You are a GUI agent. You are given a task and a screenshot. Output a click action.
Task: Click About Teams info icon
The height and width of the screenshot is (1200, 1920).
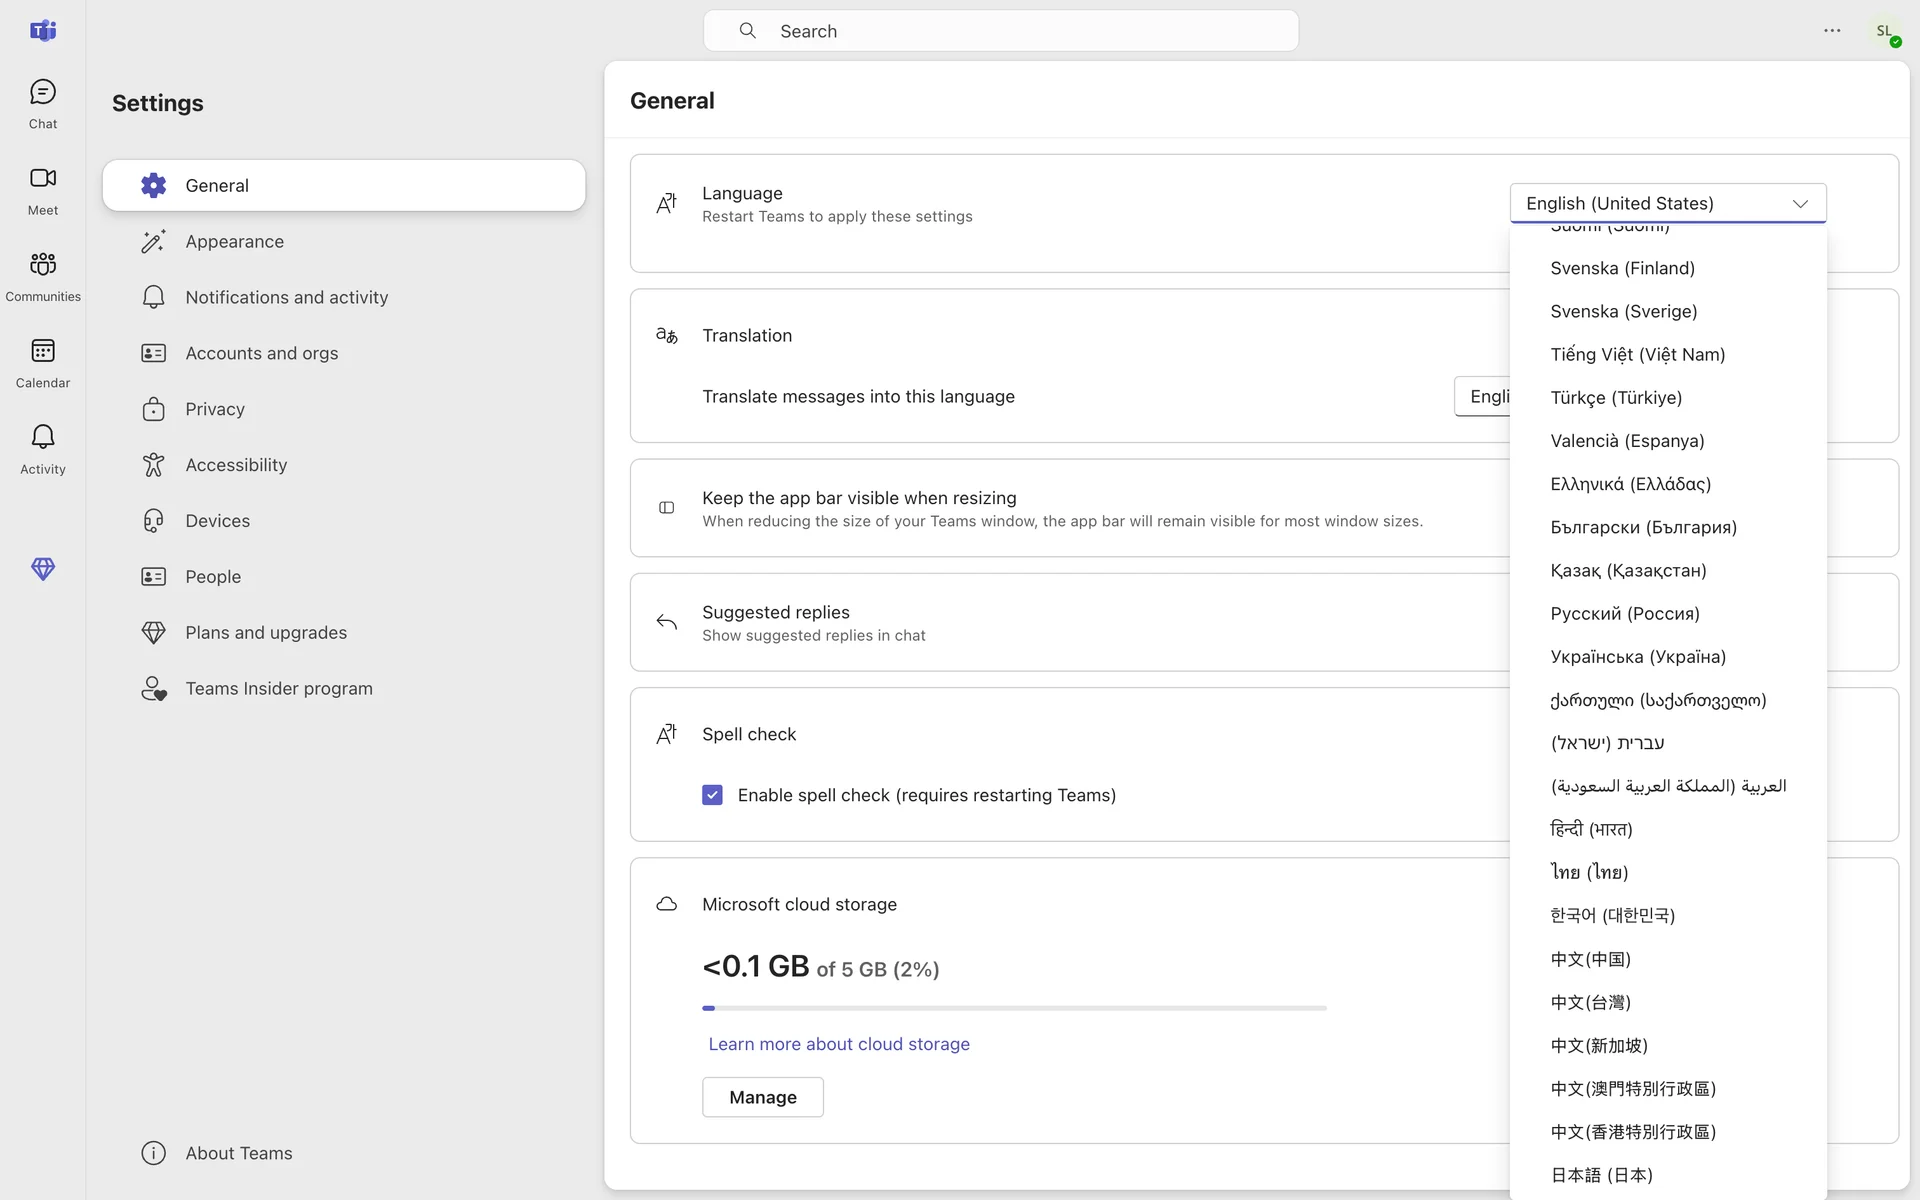click(153, 1153)
